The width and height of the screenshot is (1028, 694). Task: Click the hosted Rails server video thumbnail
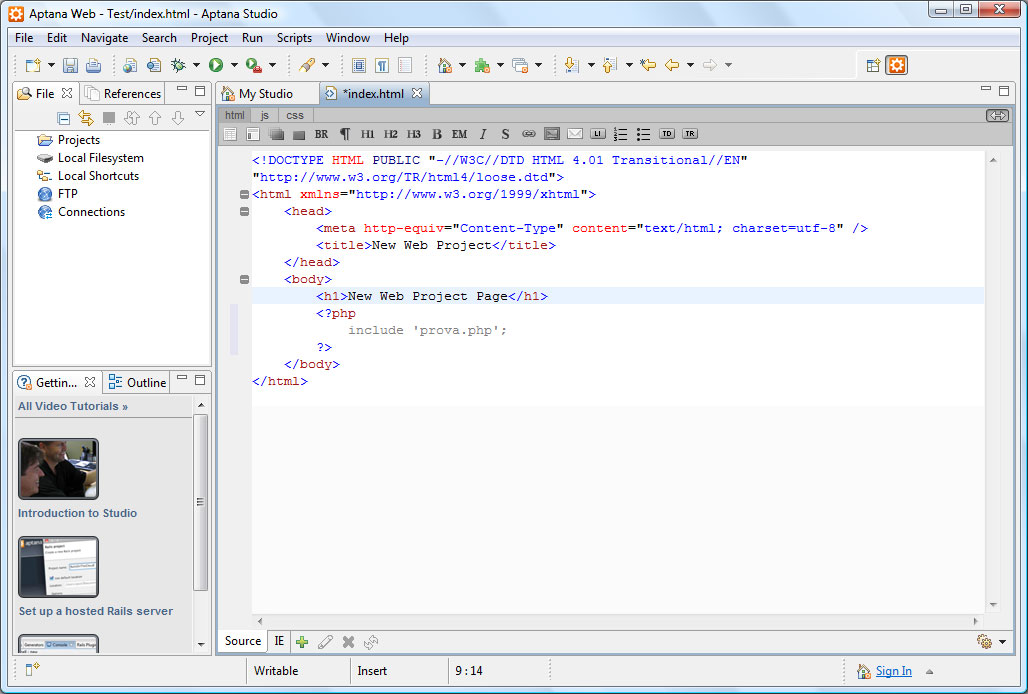click(58, 567)
